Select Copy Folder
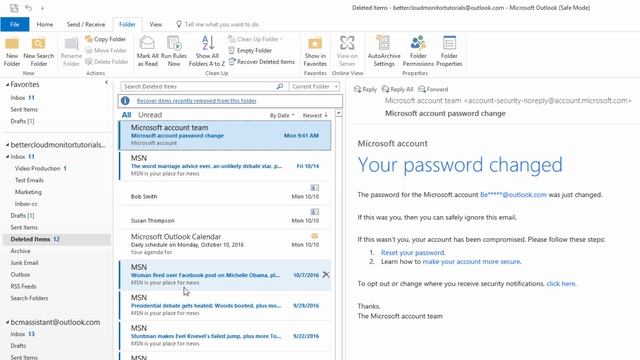Screen dimensions: 640x360 click(106, 39)
